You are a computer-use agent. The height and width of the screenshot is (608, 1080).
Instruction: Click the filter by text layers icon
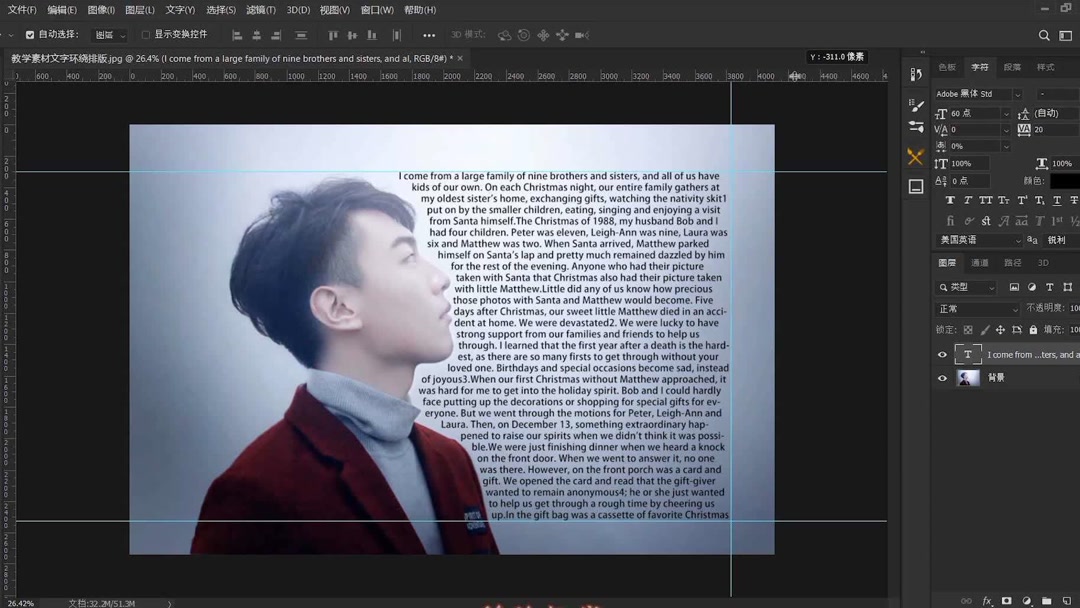1050,288
